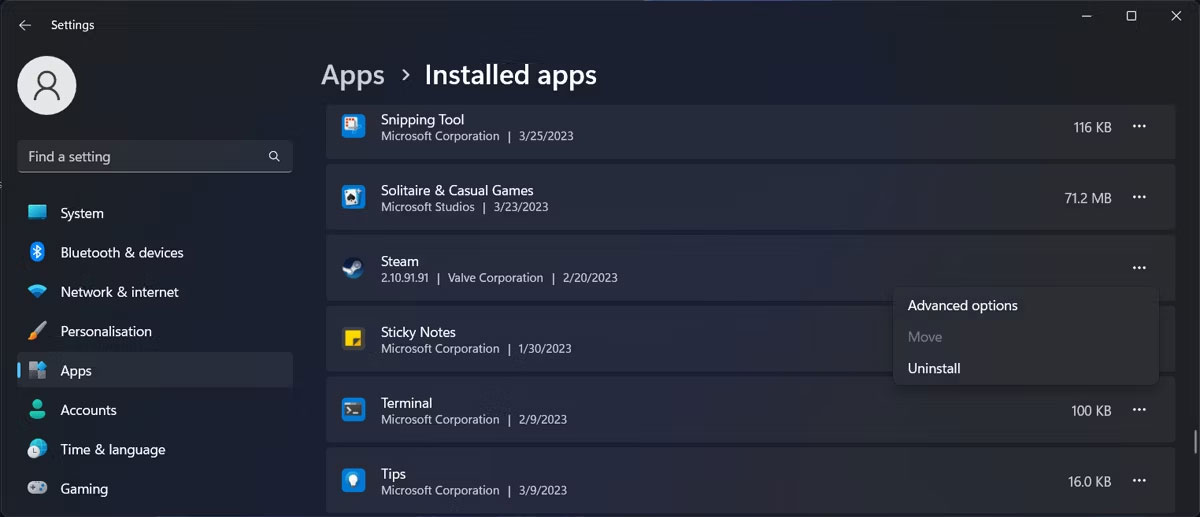Go to Bluetooth & devices settings
This screenshot has width=1200, height=517.
pyautogui.click(x=155, y=252)
